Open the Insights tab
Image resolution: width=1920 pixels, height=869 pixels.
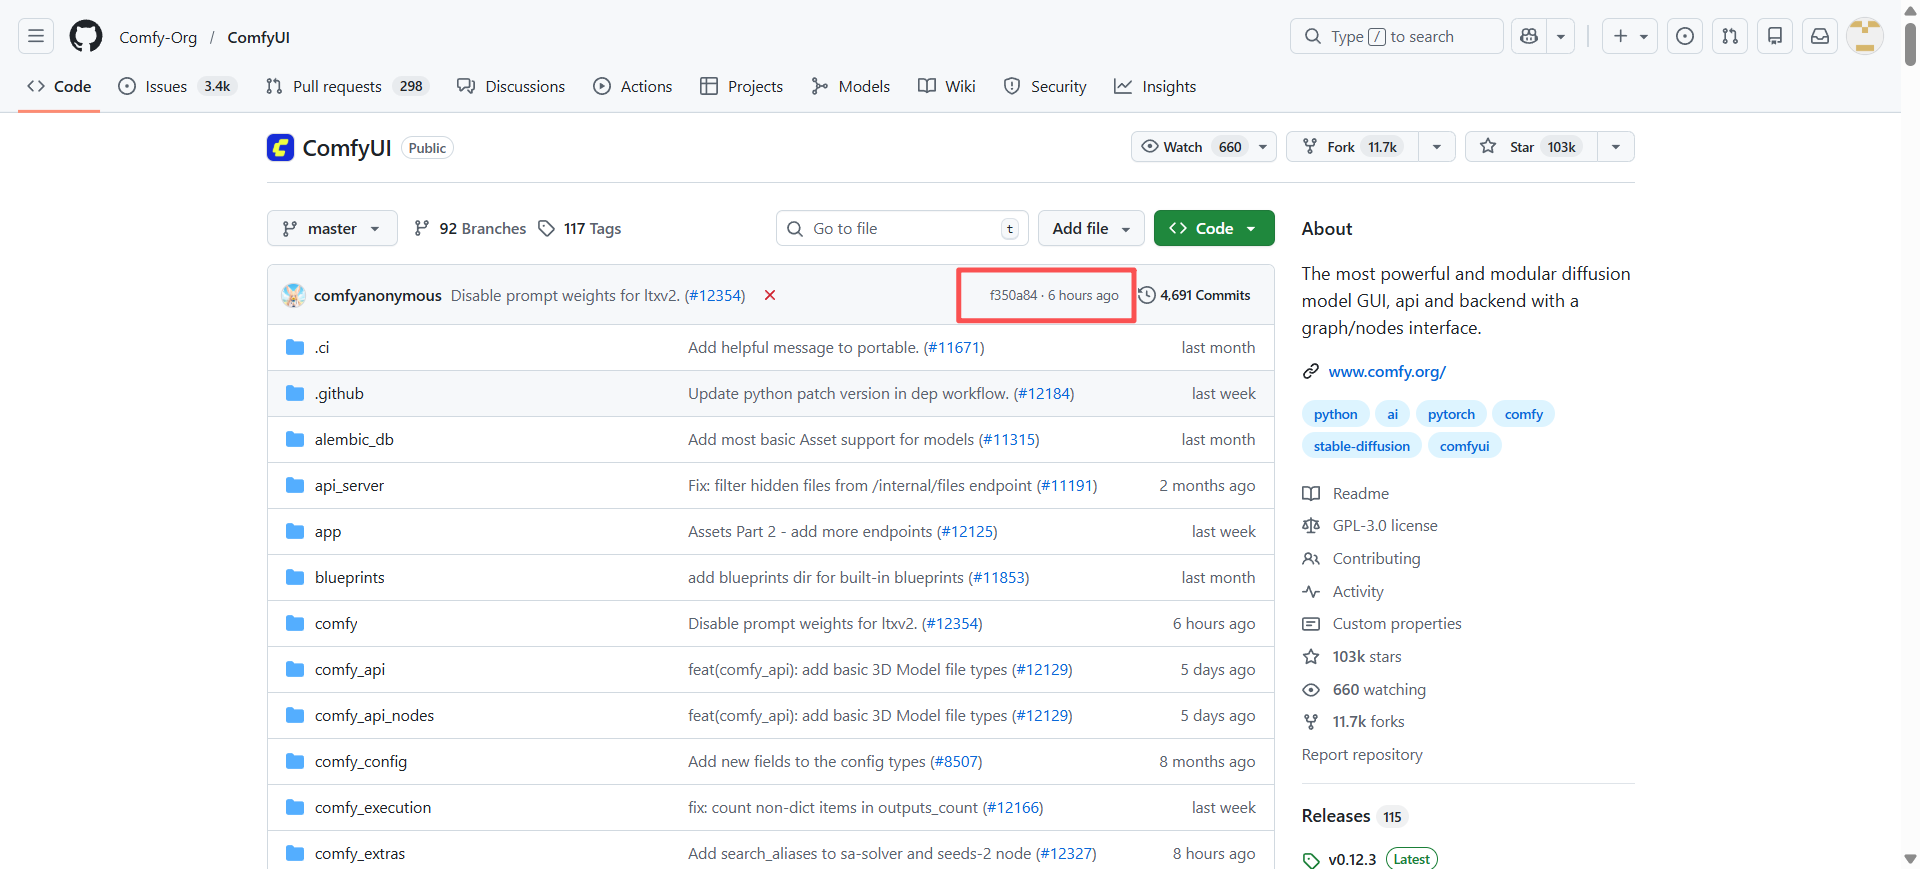pos(1155,87)
